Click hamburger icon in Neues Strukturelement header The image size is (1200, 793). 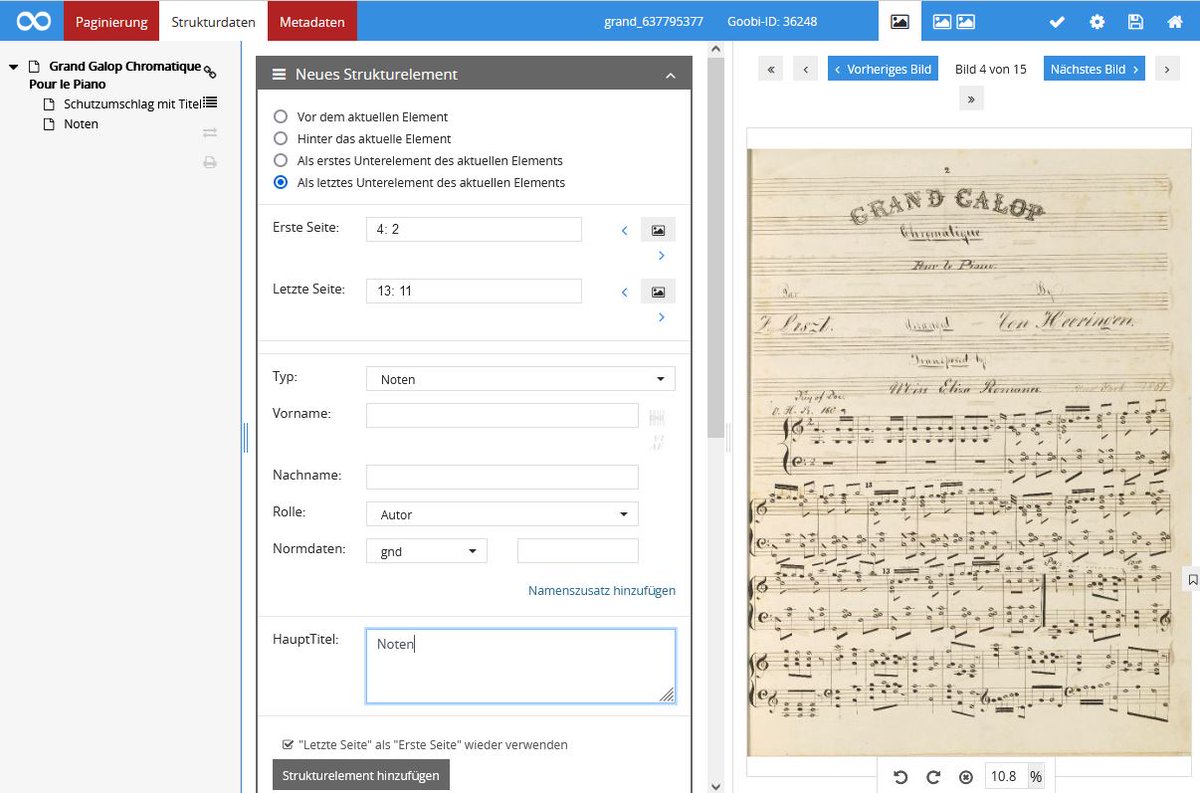(279, 75)
